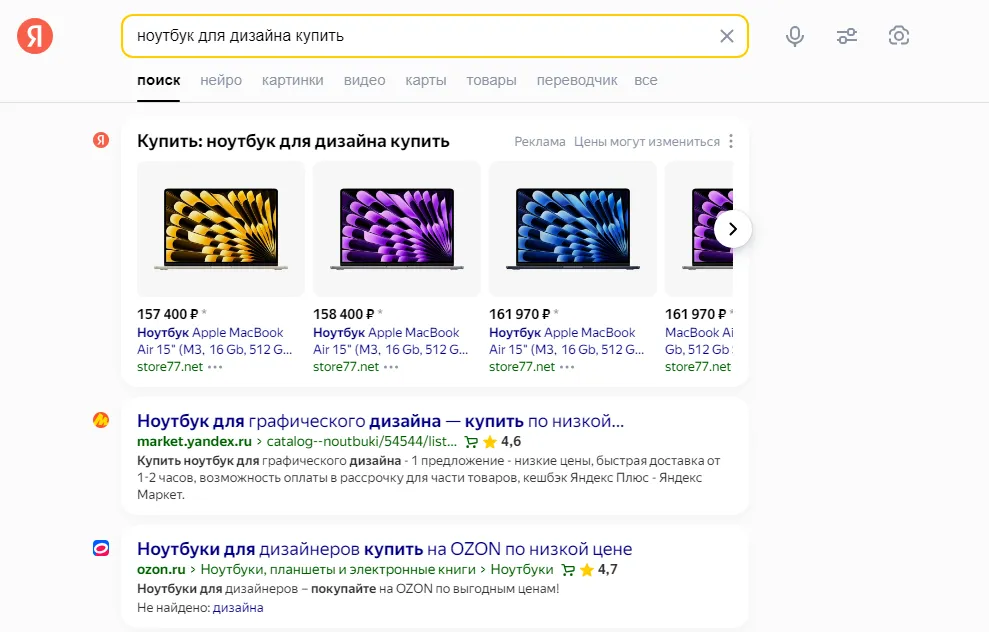989x632 pixels.
Task: Open MacBook listing priced 157 400 ₽
Action: tap(214, 341)
